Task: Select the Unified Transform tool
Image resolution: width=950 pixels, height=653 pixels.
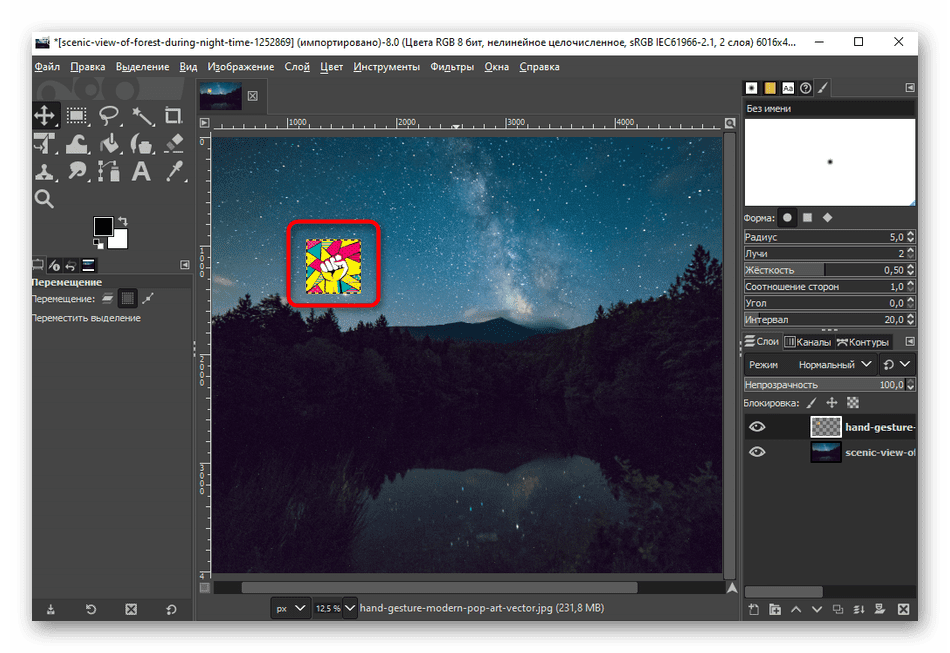Action: pos(45,144)
